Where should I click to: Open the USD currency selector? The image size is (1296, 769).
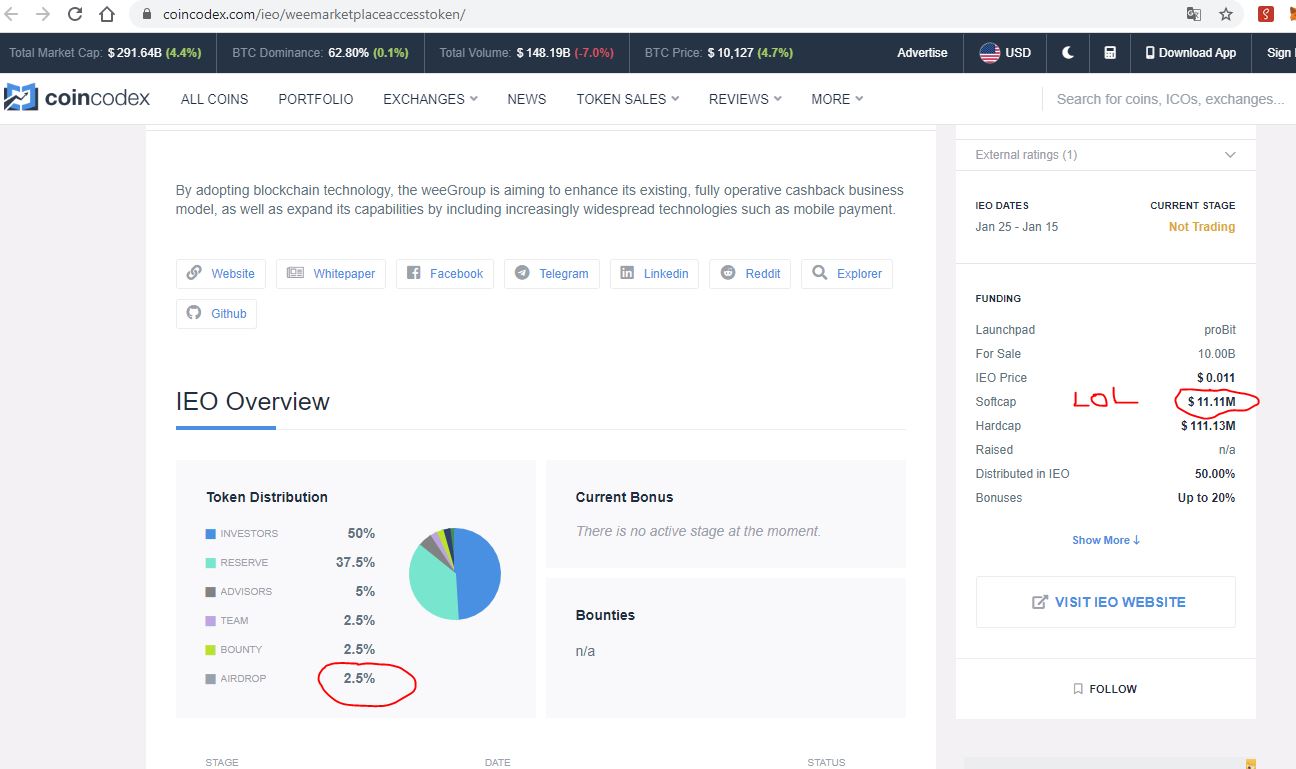[1005, 53]
